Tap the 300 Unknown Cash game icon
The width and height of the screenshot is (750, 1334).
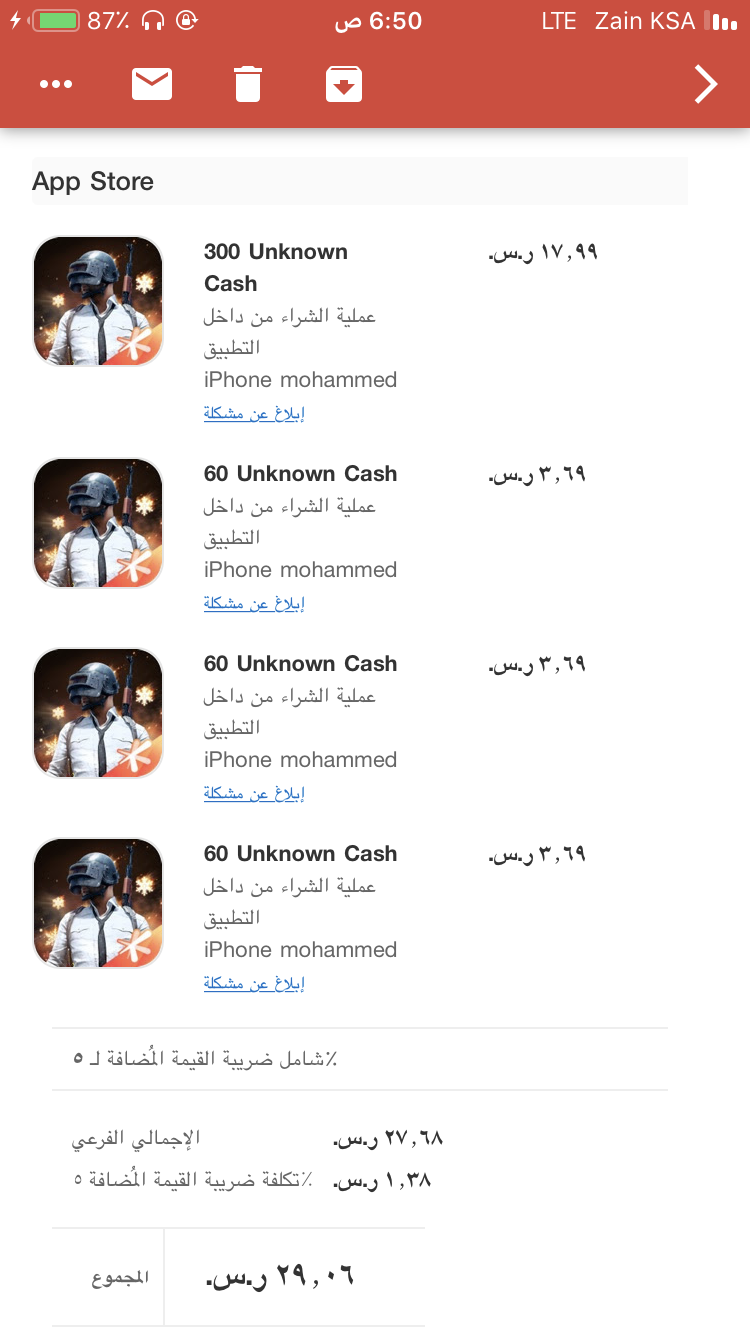click(x=98, y=301)
